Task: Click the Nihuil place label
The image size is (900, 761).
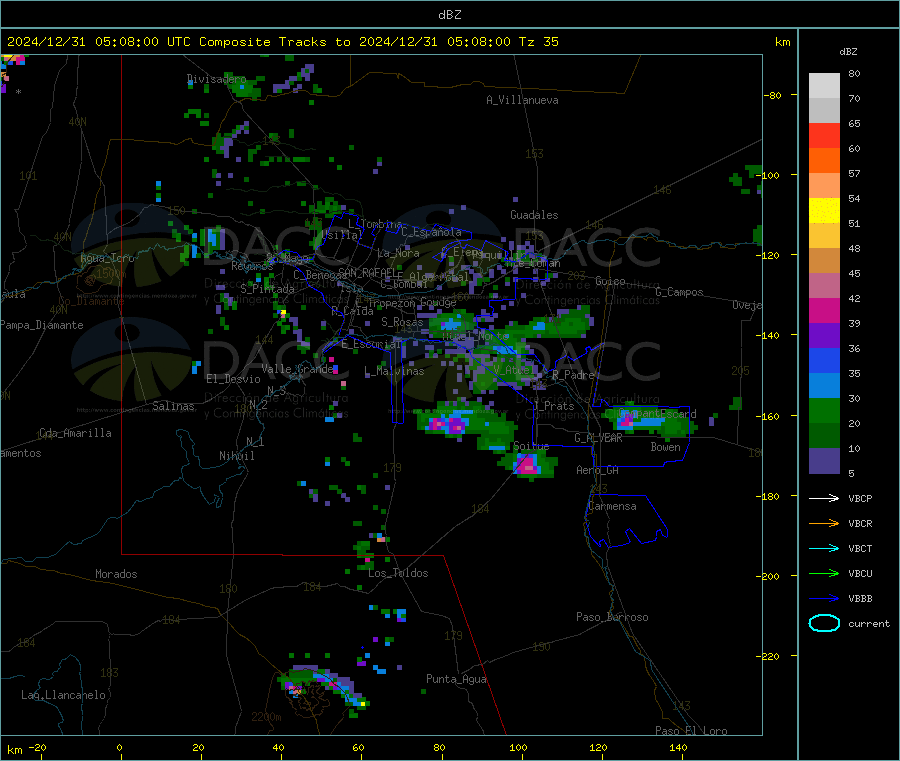Action: tap(236, 456)
